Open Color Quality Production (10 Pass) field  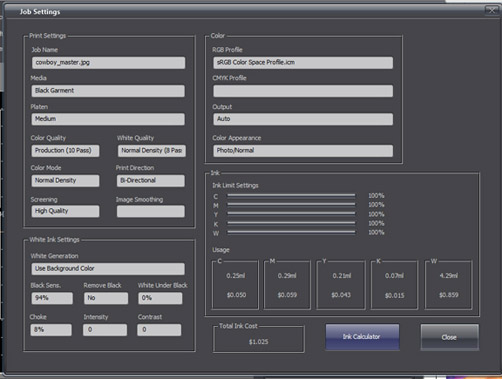tap(65, 151)
